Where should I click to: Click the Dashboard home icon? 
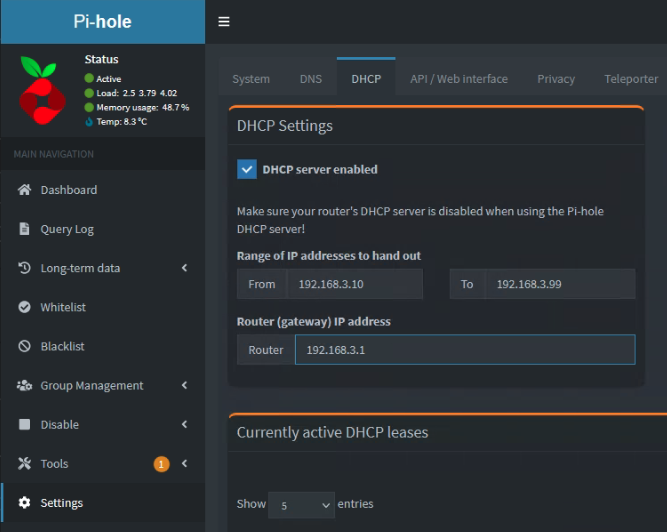24,190
